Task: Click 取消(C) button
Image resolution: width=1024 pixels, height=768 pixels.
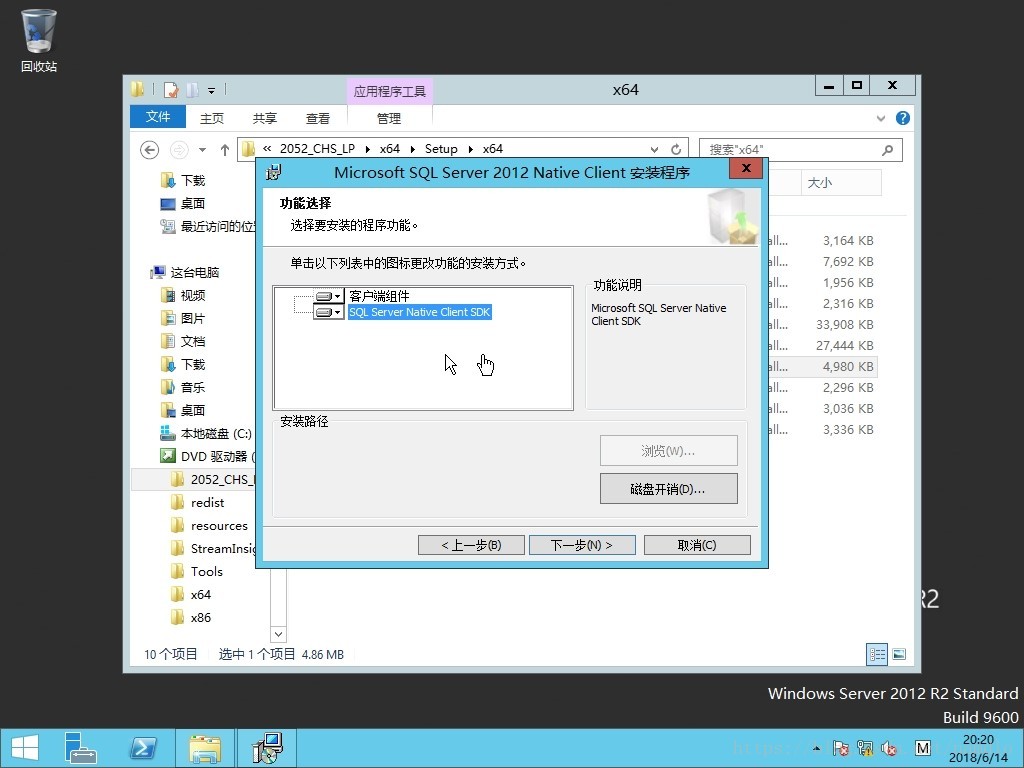Action: pyautogui.click(x=697, y=545)
